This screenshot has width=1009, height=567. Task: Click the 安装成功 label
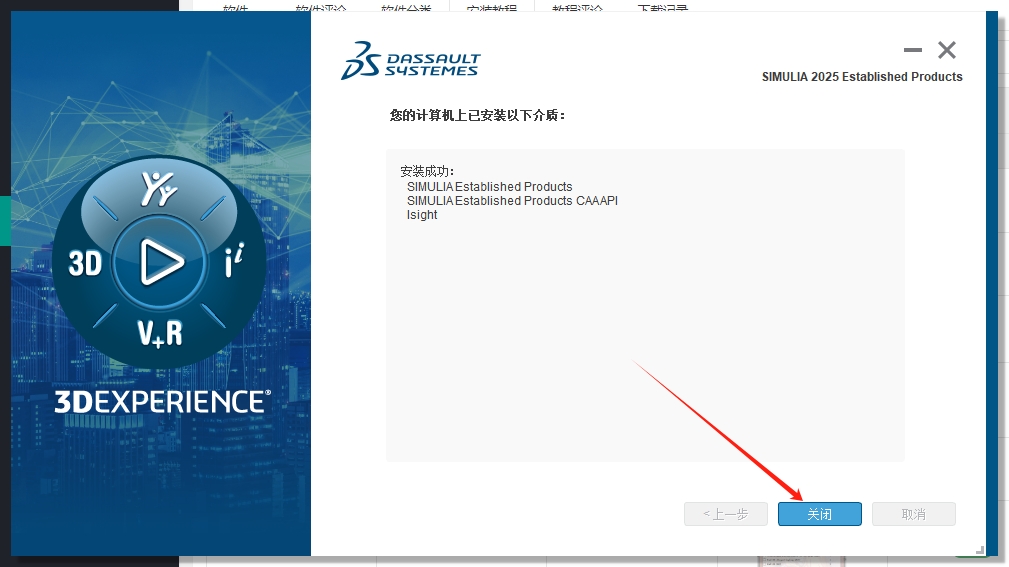427,171
